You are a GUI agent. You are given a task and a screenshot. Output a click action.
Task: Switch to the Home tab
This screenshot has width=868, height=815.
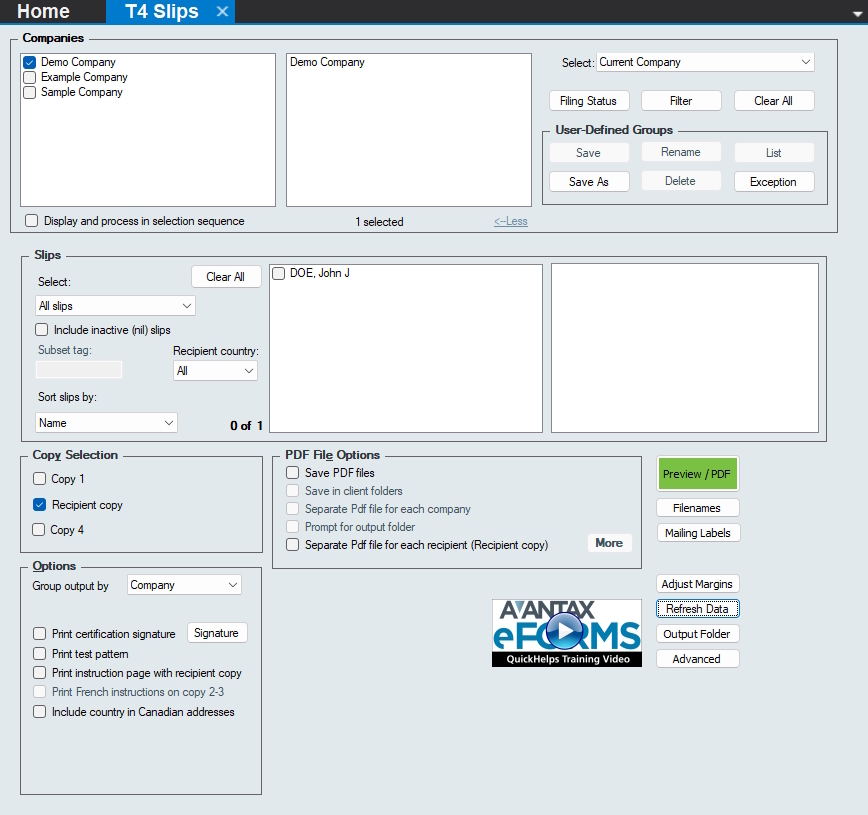(43, 12)
